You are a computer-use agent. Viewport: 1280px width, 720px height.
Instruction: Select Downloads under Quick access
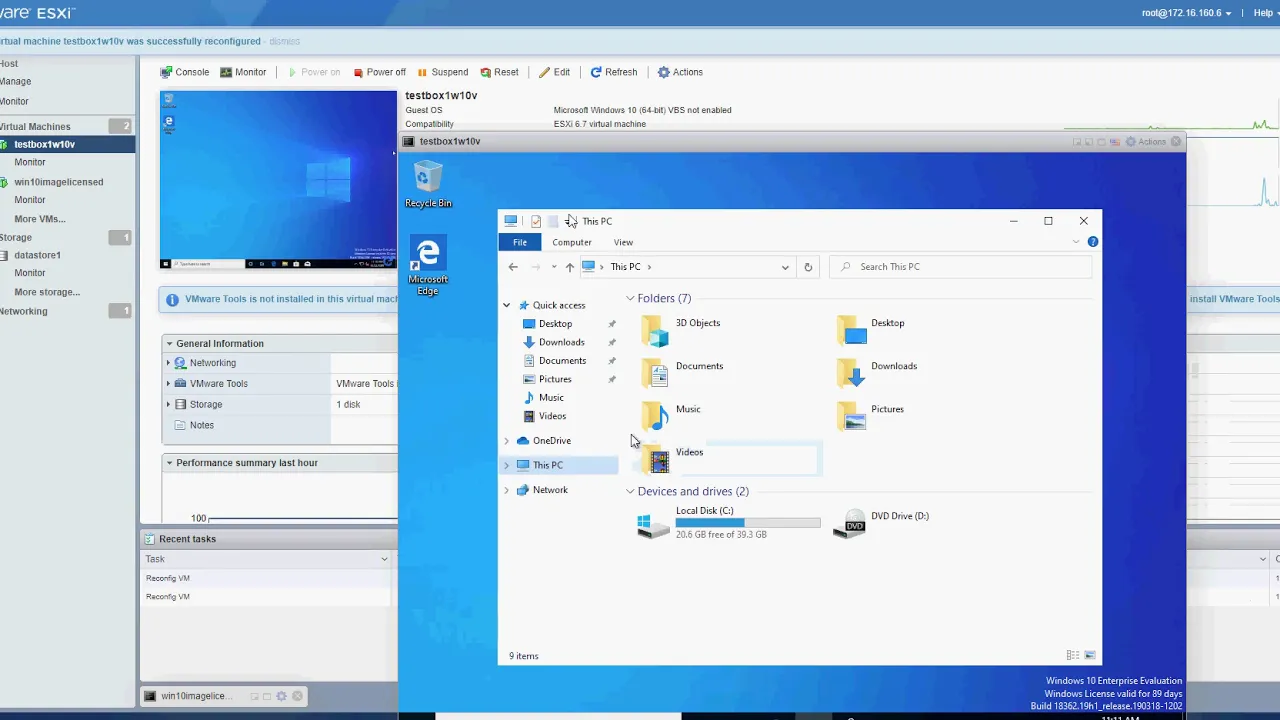click(561, 342)
